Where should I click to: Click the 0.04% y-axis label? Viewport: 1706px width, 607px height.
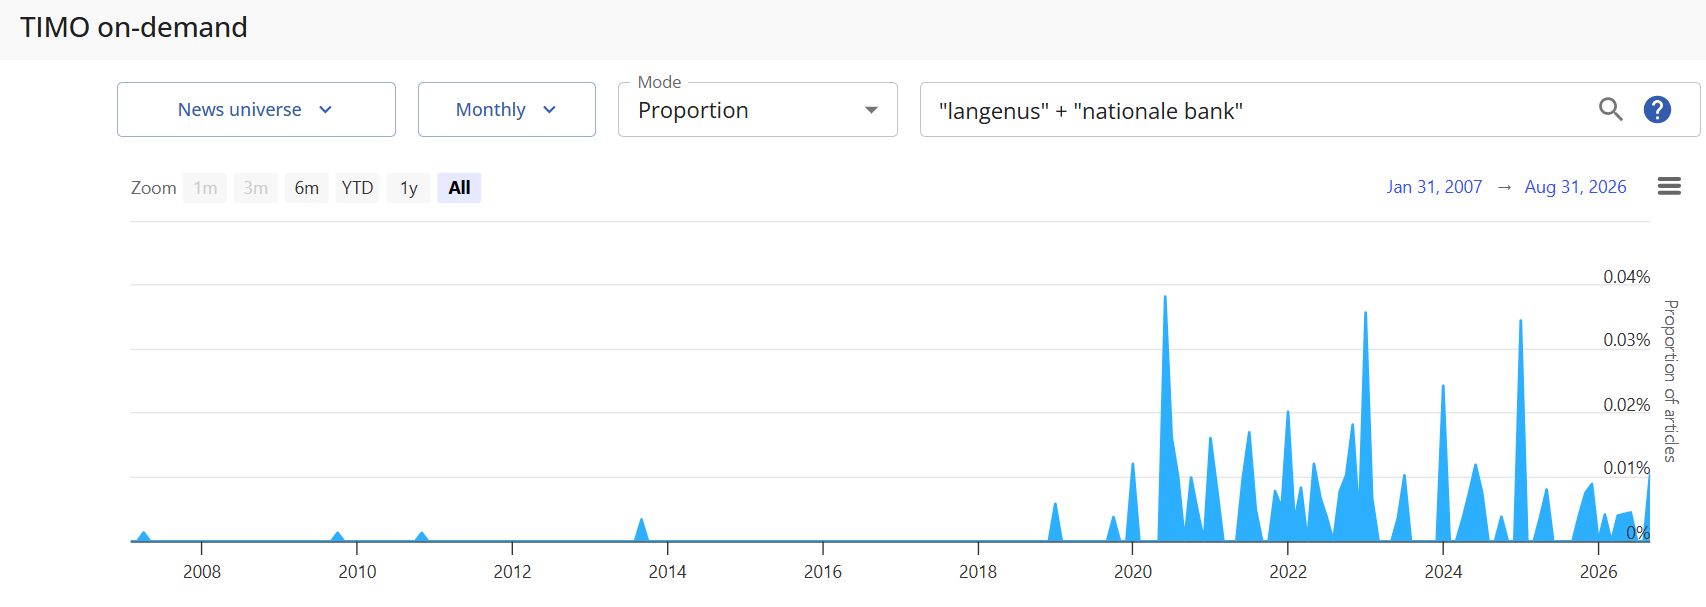click(x=1626, y=277)
